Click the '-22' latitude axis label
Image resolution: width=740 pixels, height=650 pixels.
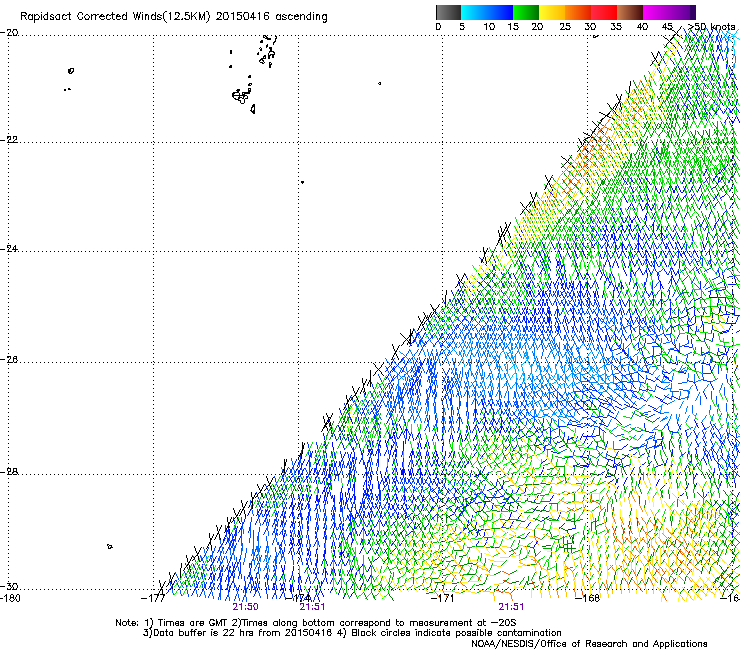[9, 140]
